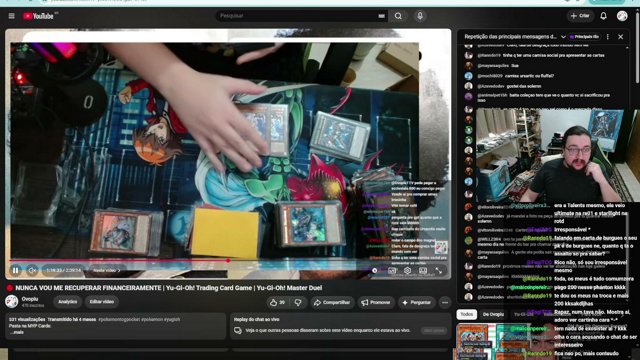
Task: Open more actions three-dot menu below video
Action: tap(445, 302)
